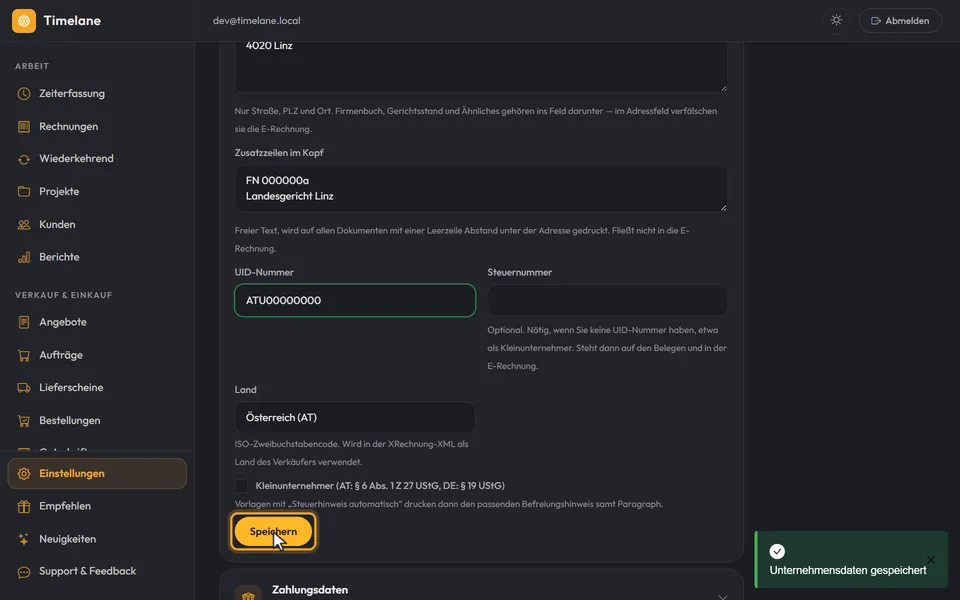
Task: Navigate to Kunden in the sidebar
Action: click(97, 225)
